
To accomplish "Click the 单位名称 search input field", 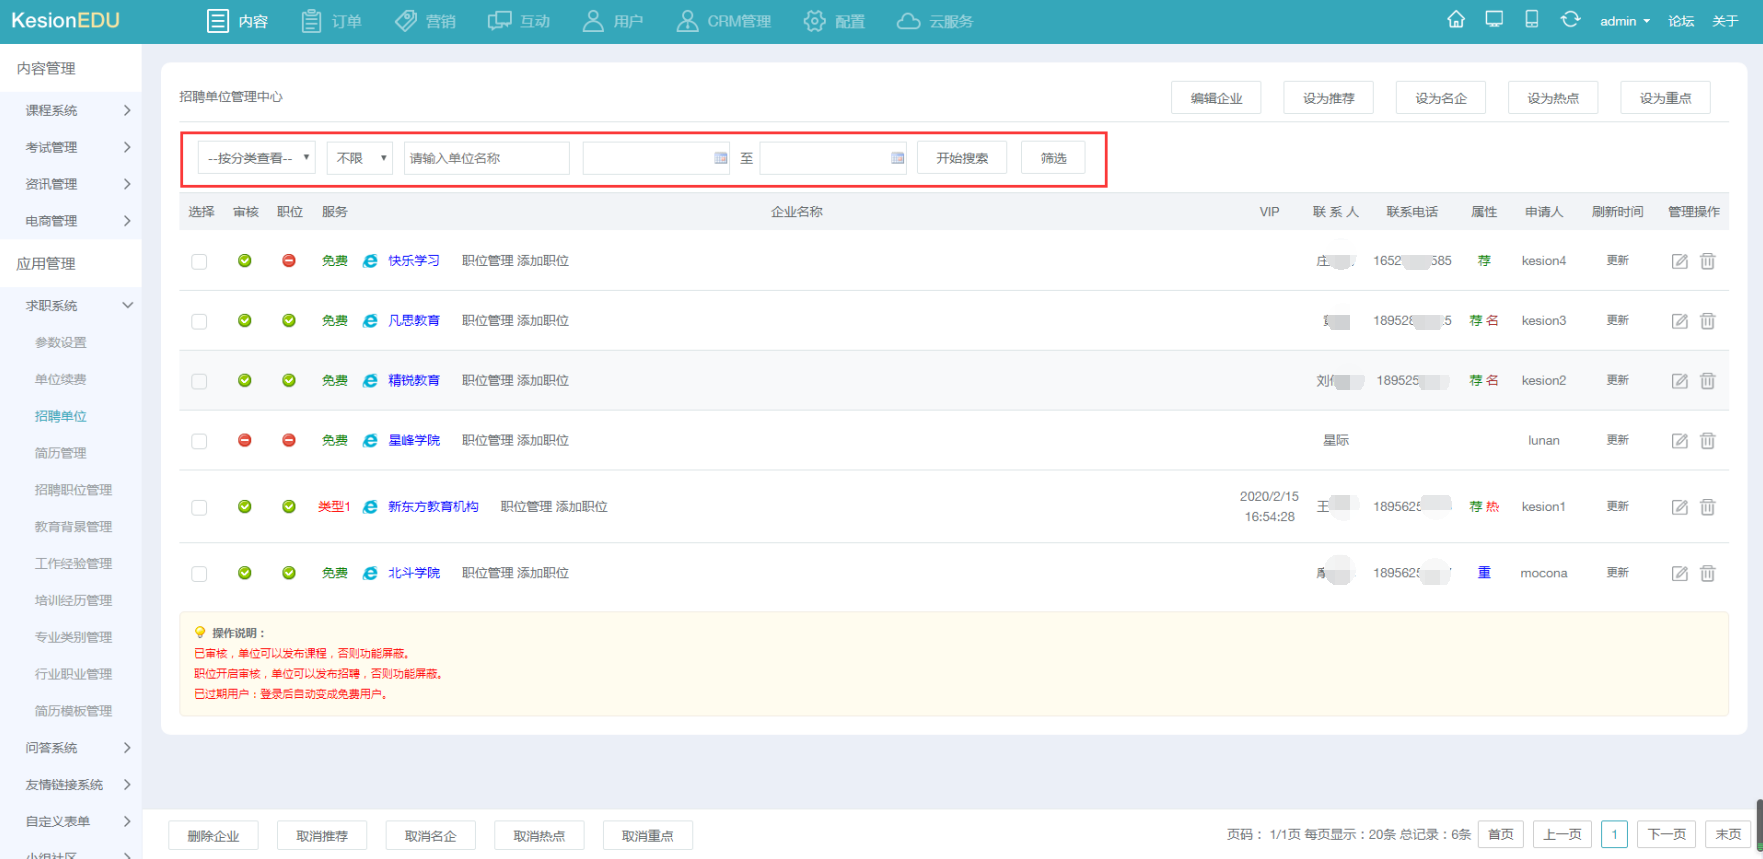I will pyautogui.click(x=487, y=158).
